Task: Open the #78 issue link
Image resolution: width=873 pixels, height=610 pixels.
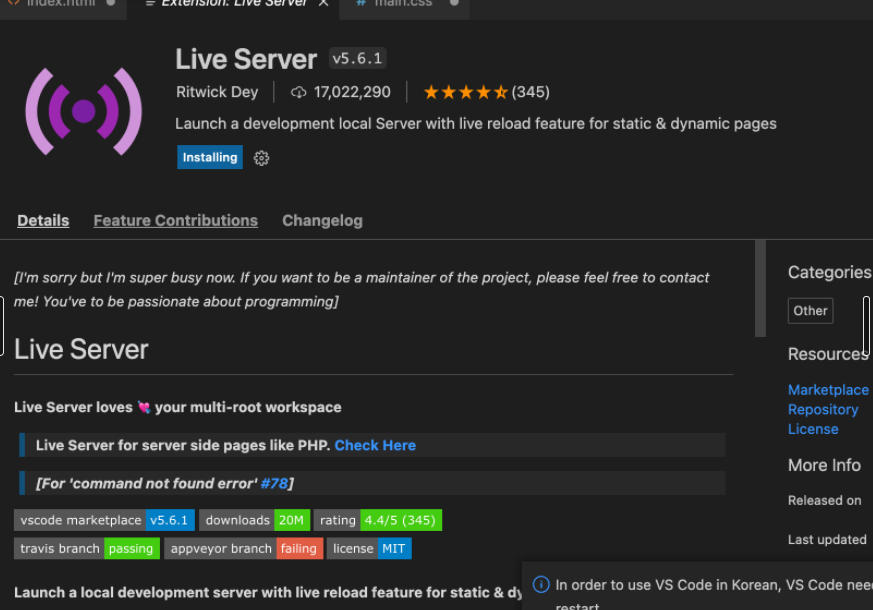Action: click(x=274, y=483)
